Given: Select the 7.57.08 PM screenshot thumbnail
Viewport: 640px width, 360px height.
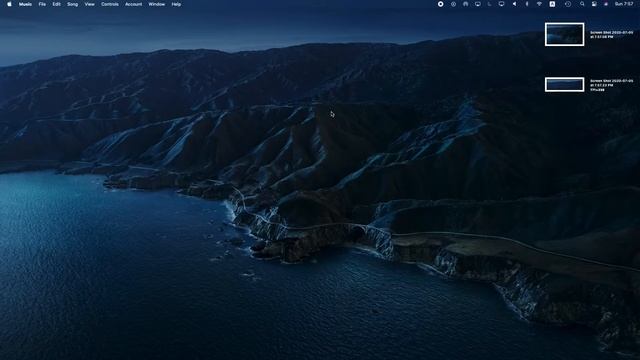Looking at the screenshot, I should point(564,34).
